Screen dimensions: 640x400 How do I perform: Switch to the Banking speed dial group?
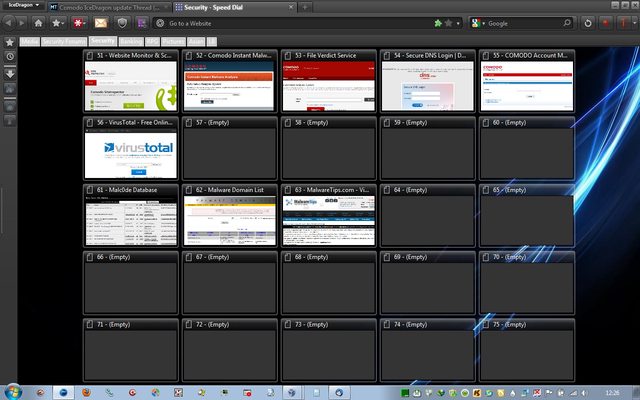131,41
